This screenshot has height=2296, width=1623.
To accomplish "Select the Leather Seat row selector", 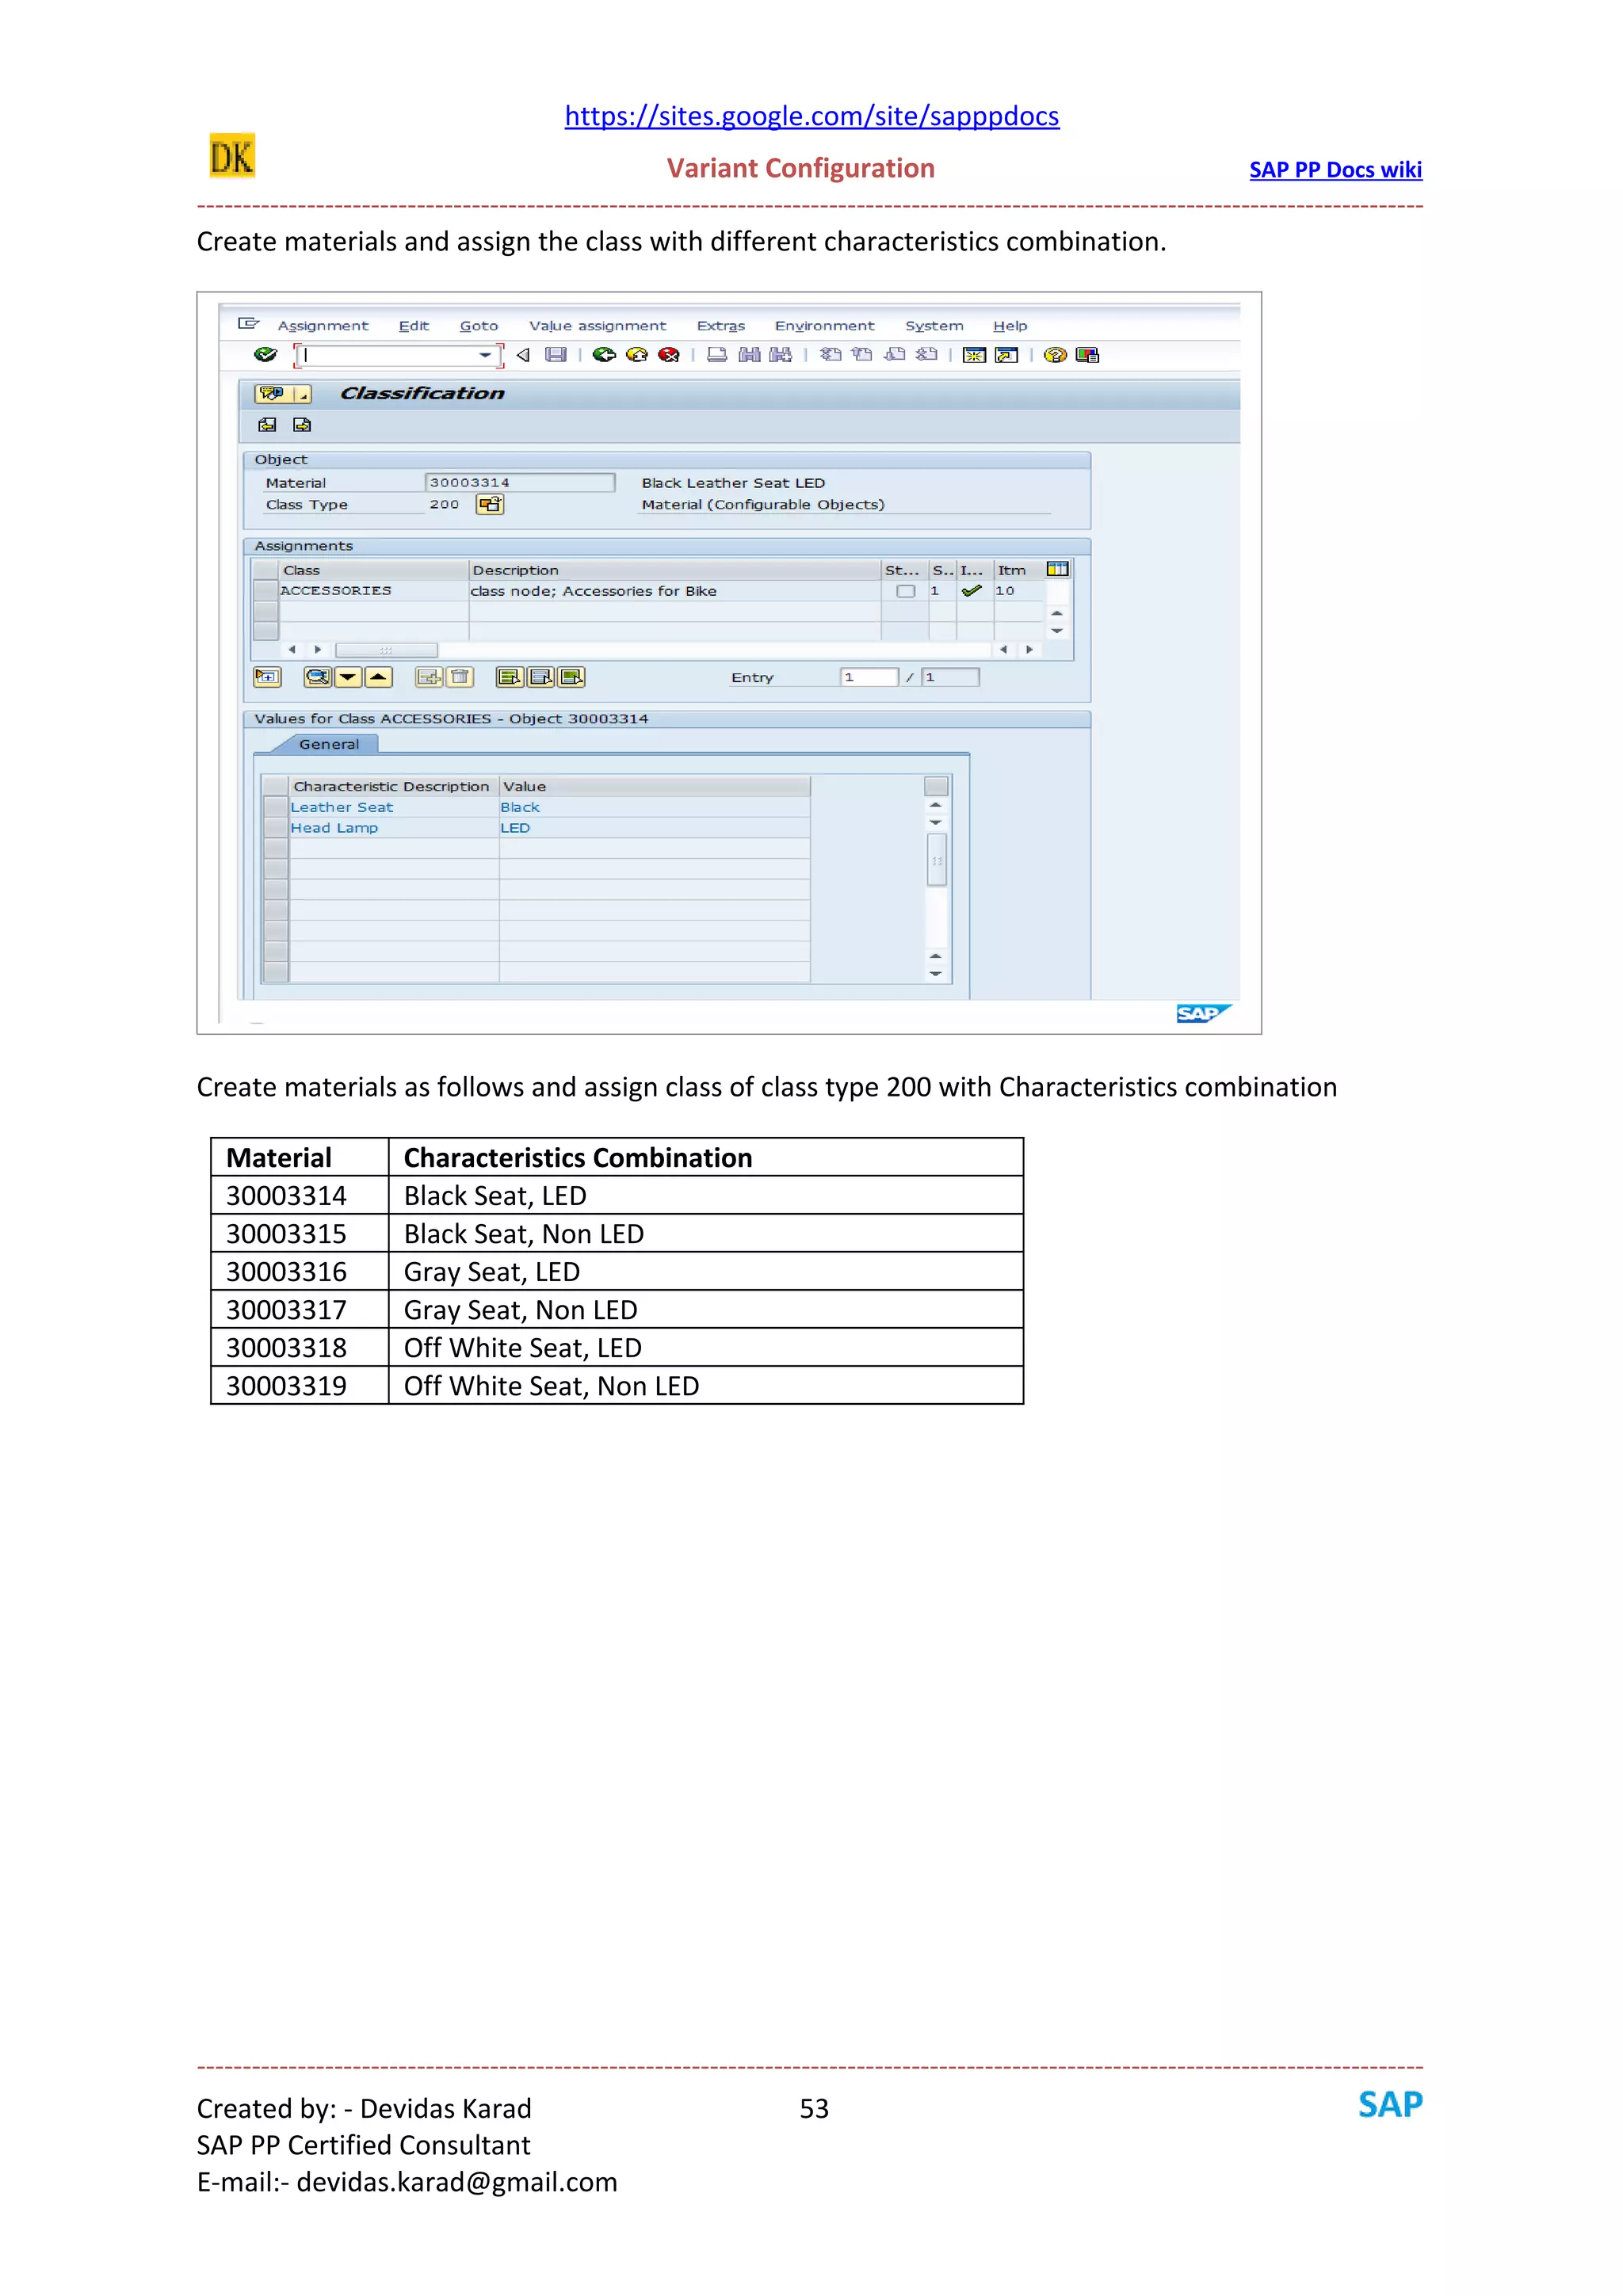I will pyautogui.click(x=276, y=807).
